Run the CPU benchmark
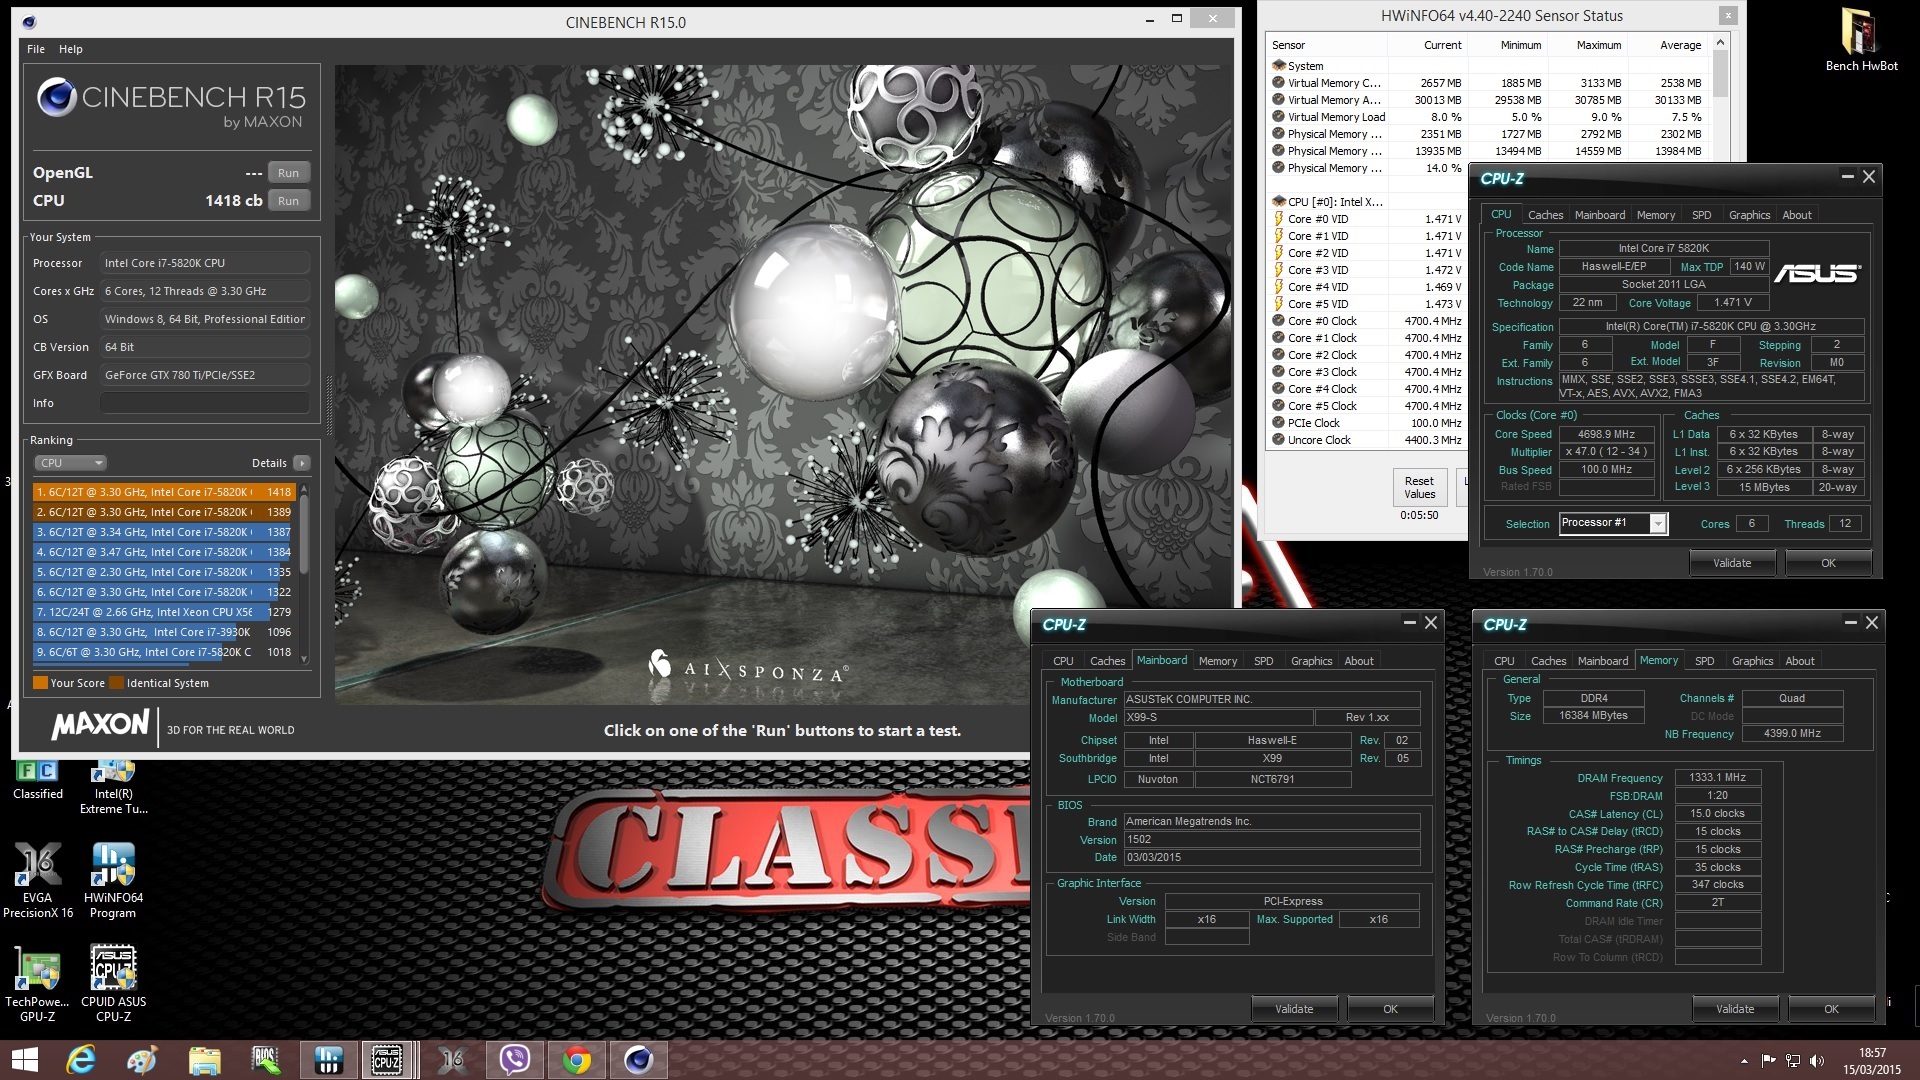This screenshot has width=1920, height=1080. tap(288, 201)
